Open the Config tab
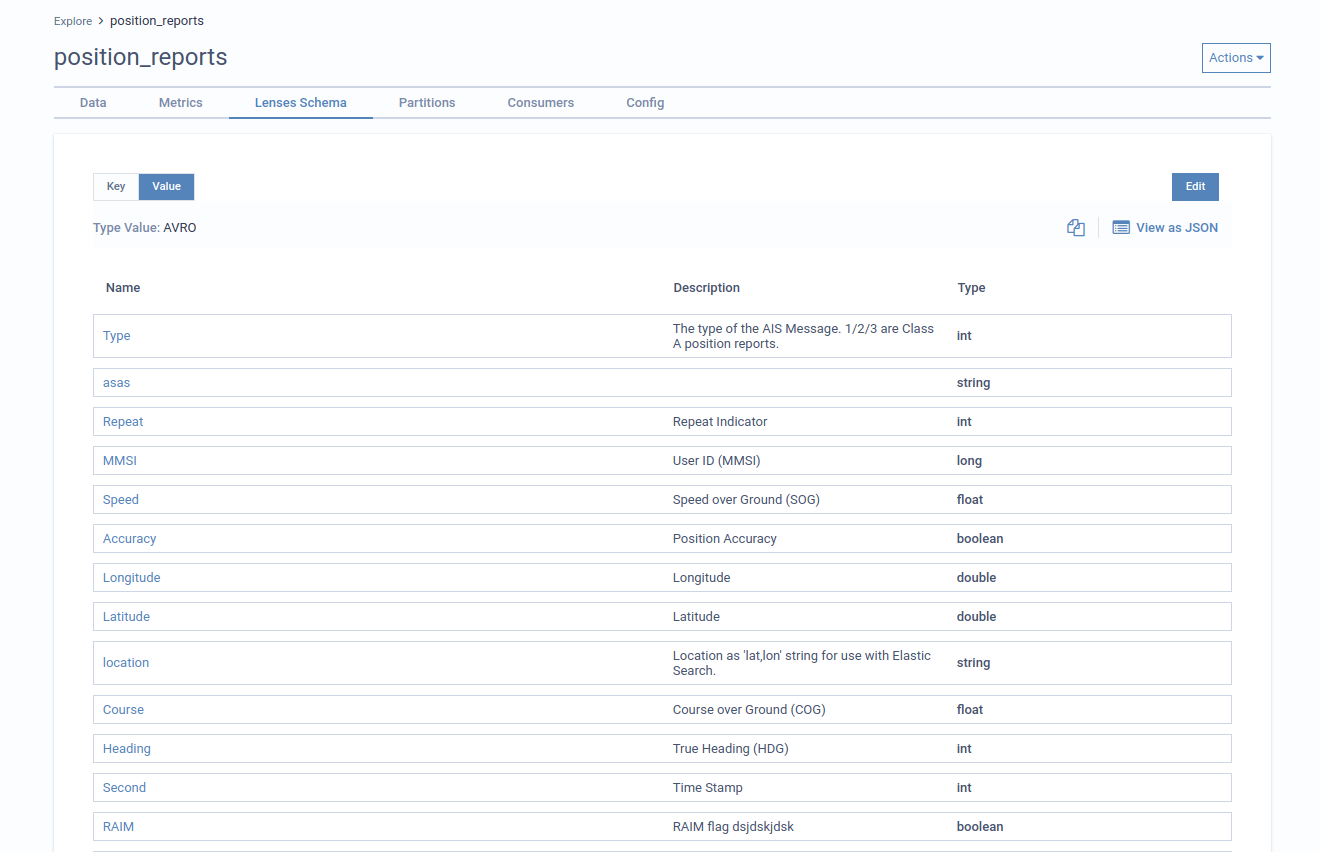The width and height of the screenshot is (1320, 852). tap(645, 103)
